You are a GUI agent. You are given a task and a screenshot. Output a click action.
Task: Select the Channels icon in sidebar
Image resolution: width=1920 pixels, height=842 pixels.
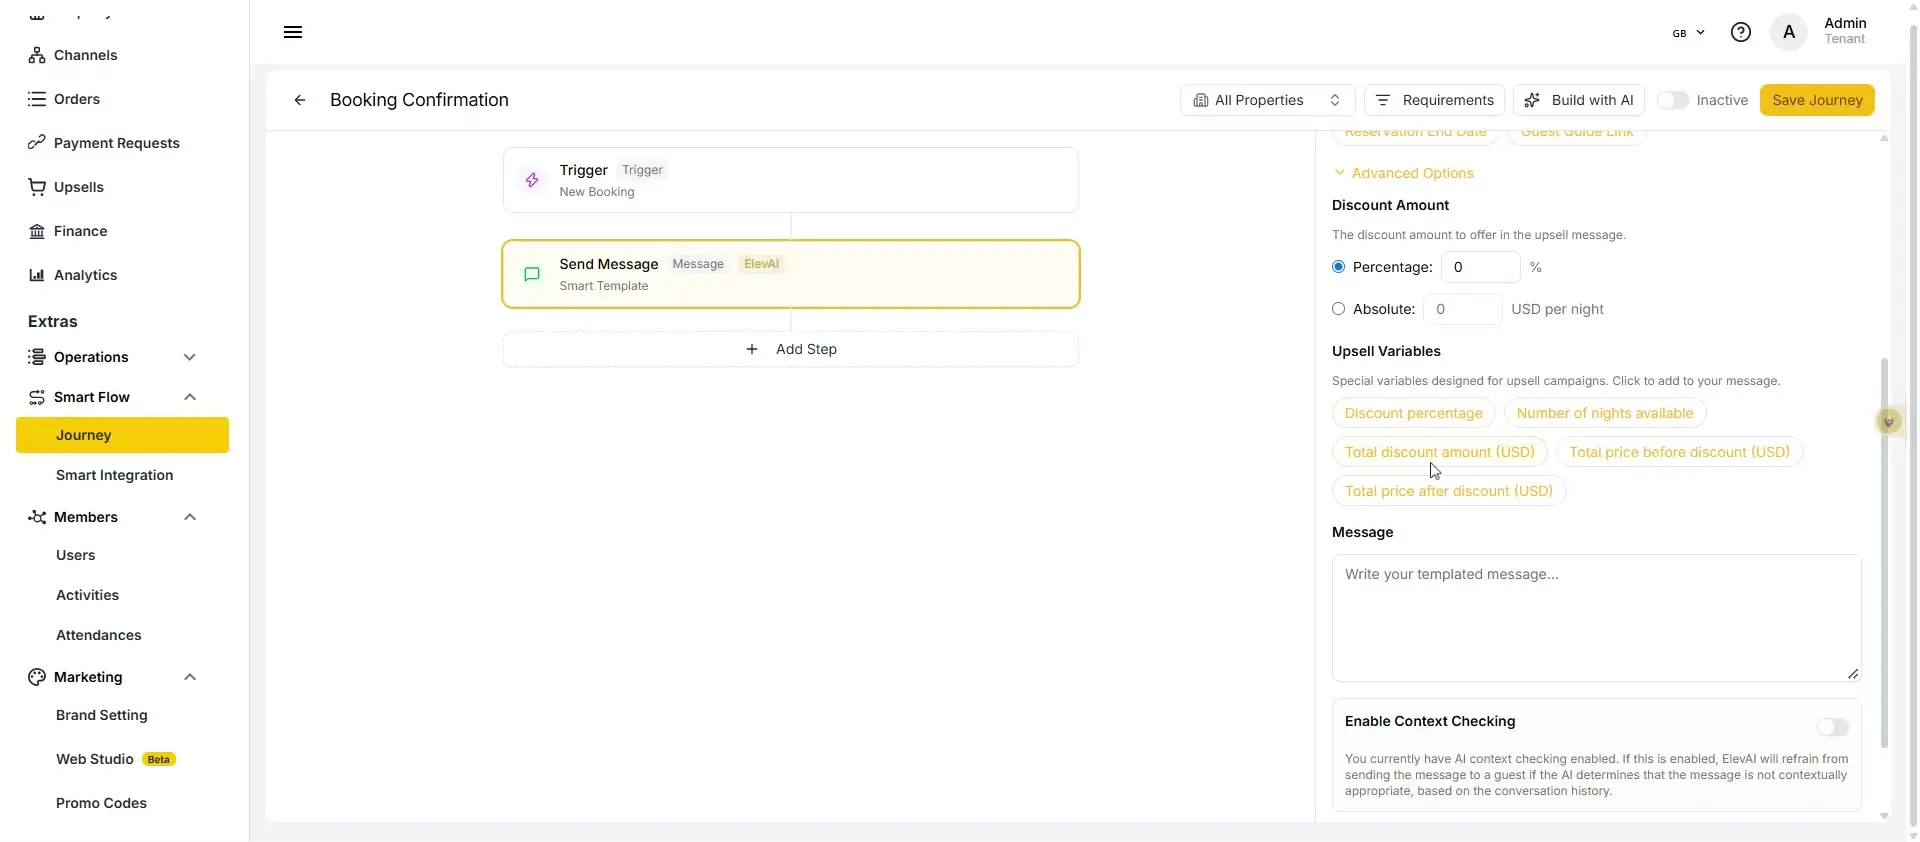click(x=37, y=55)
